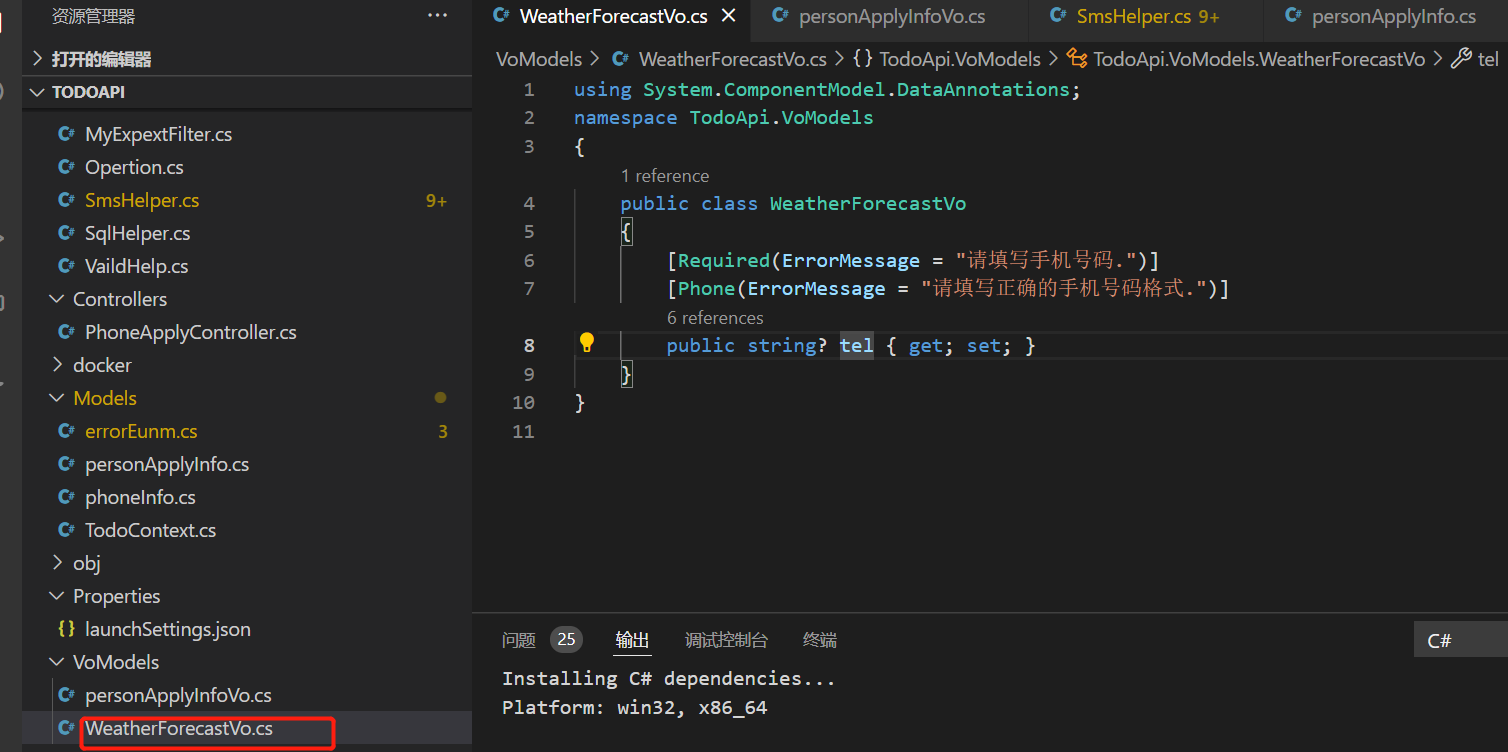Image resolution: width=1508 pixels, height=752 pixels.
Task: Click the Phone attribute on line 7
Action: click(707, 288)
